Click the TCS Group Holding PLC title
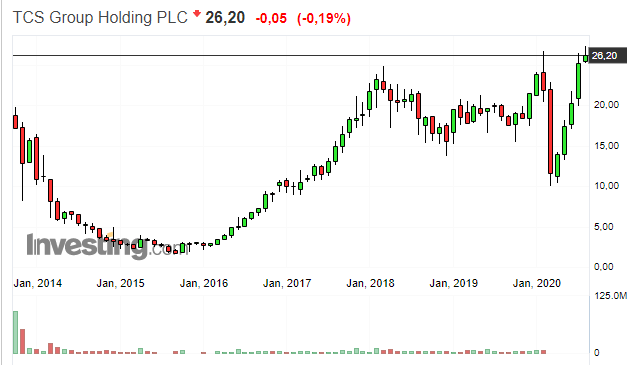This screenshot has width=632, height=365. (100, 18)
